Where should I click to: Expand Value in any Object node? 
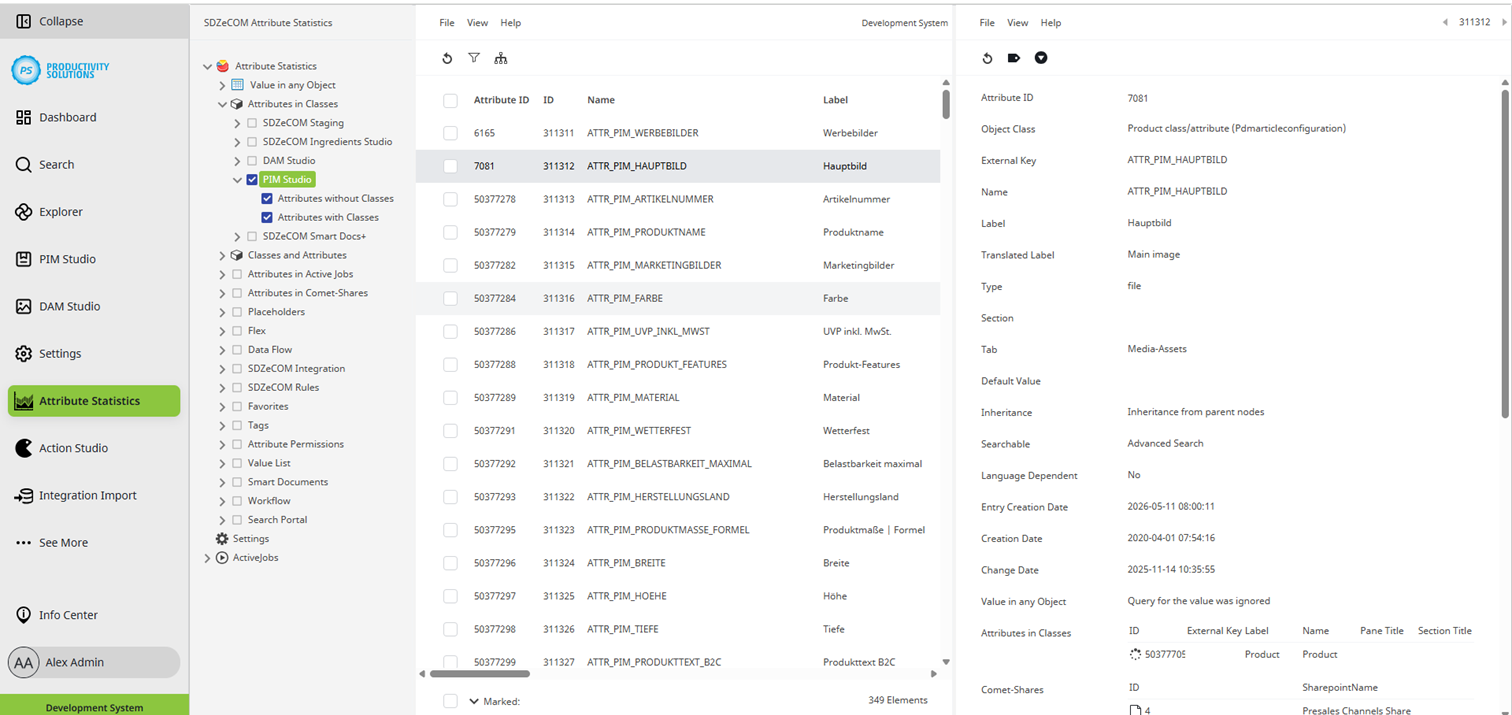(222, 86)
